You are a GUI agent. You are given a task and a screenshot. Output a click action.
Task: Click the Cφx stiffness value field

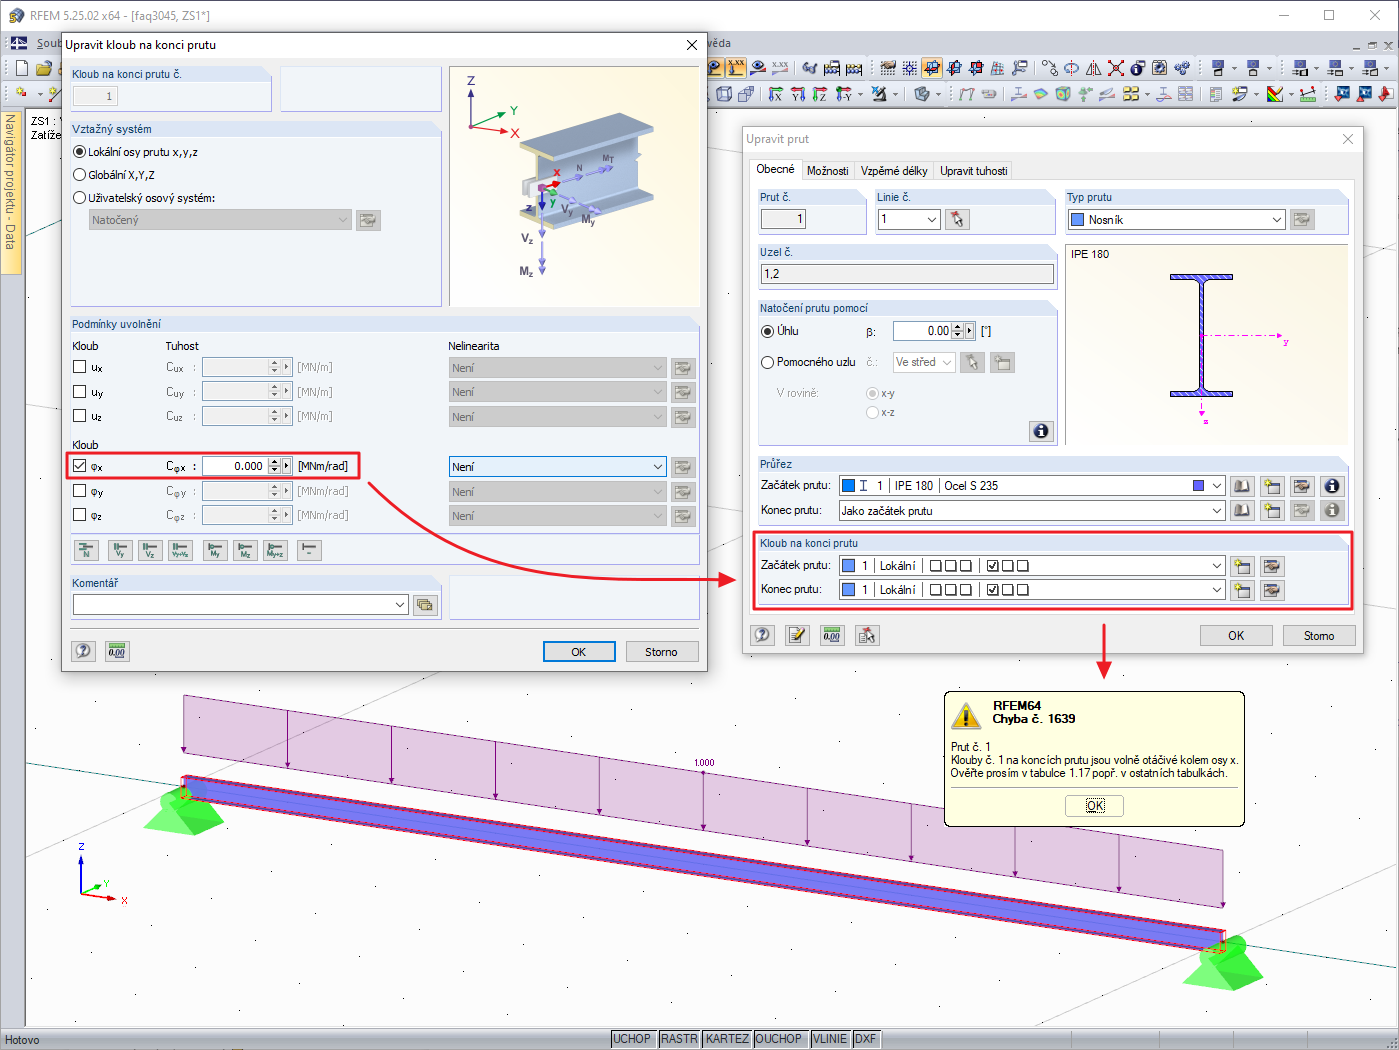pyautogui.click(x=235, y=466)
